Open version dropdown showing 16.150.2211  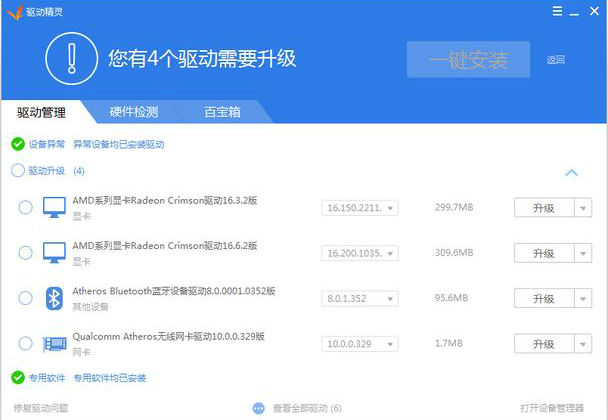(x=359, y=208)
